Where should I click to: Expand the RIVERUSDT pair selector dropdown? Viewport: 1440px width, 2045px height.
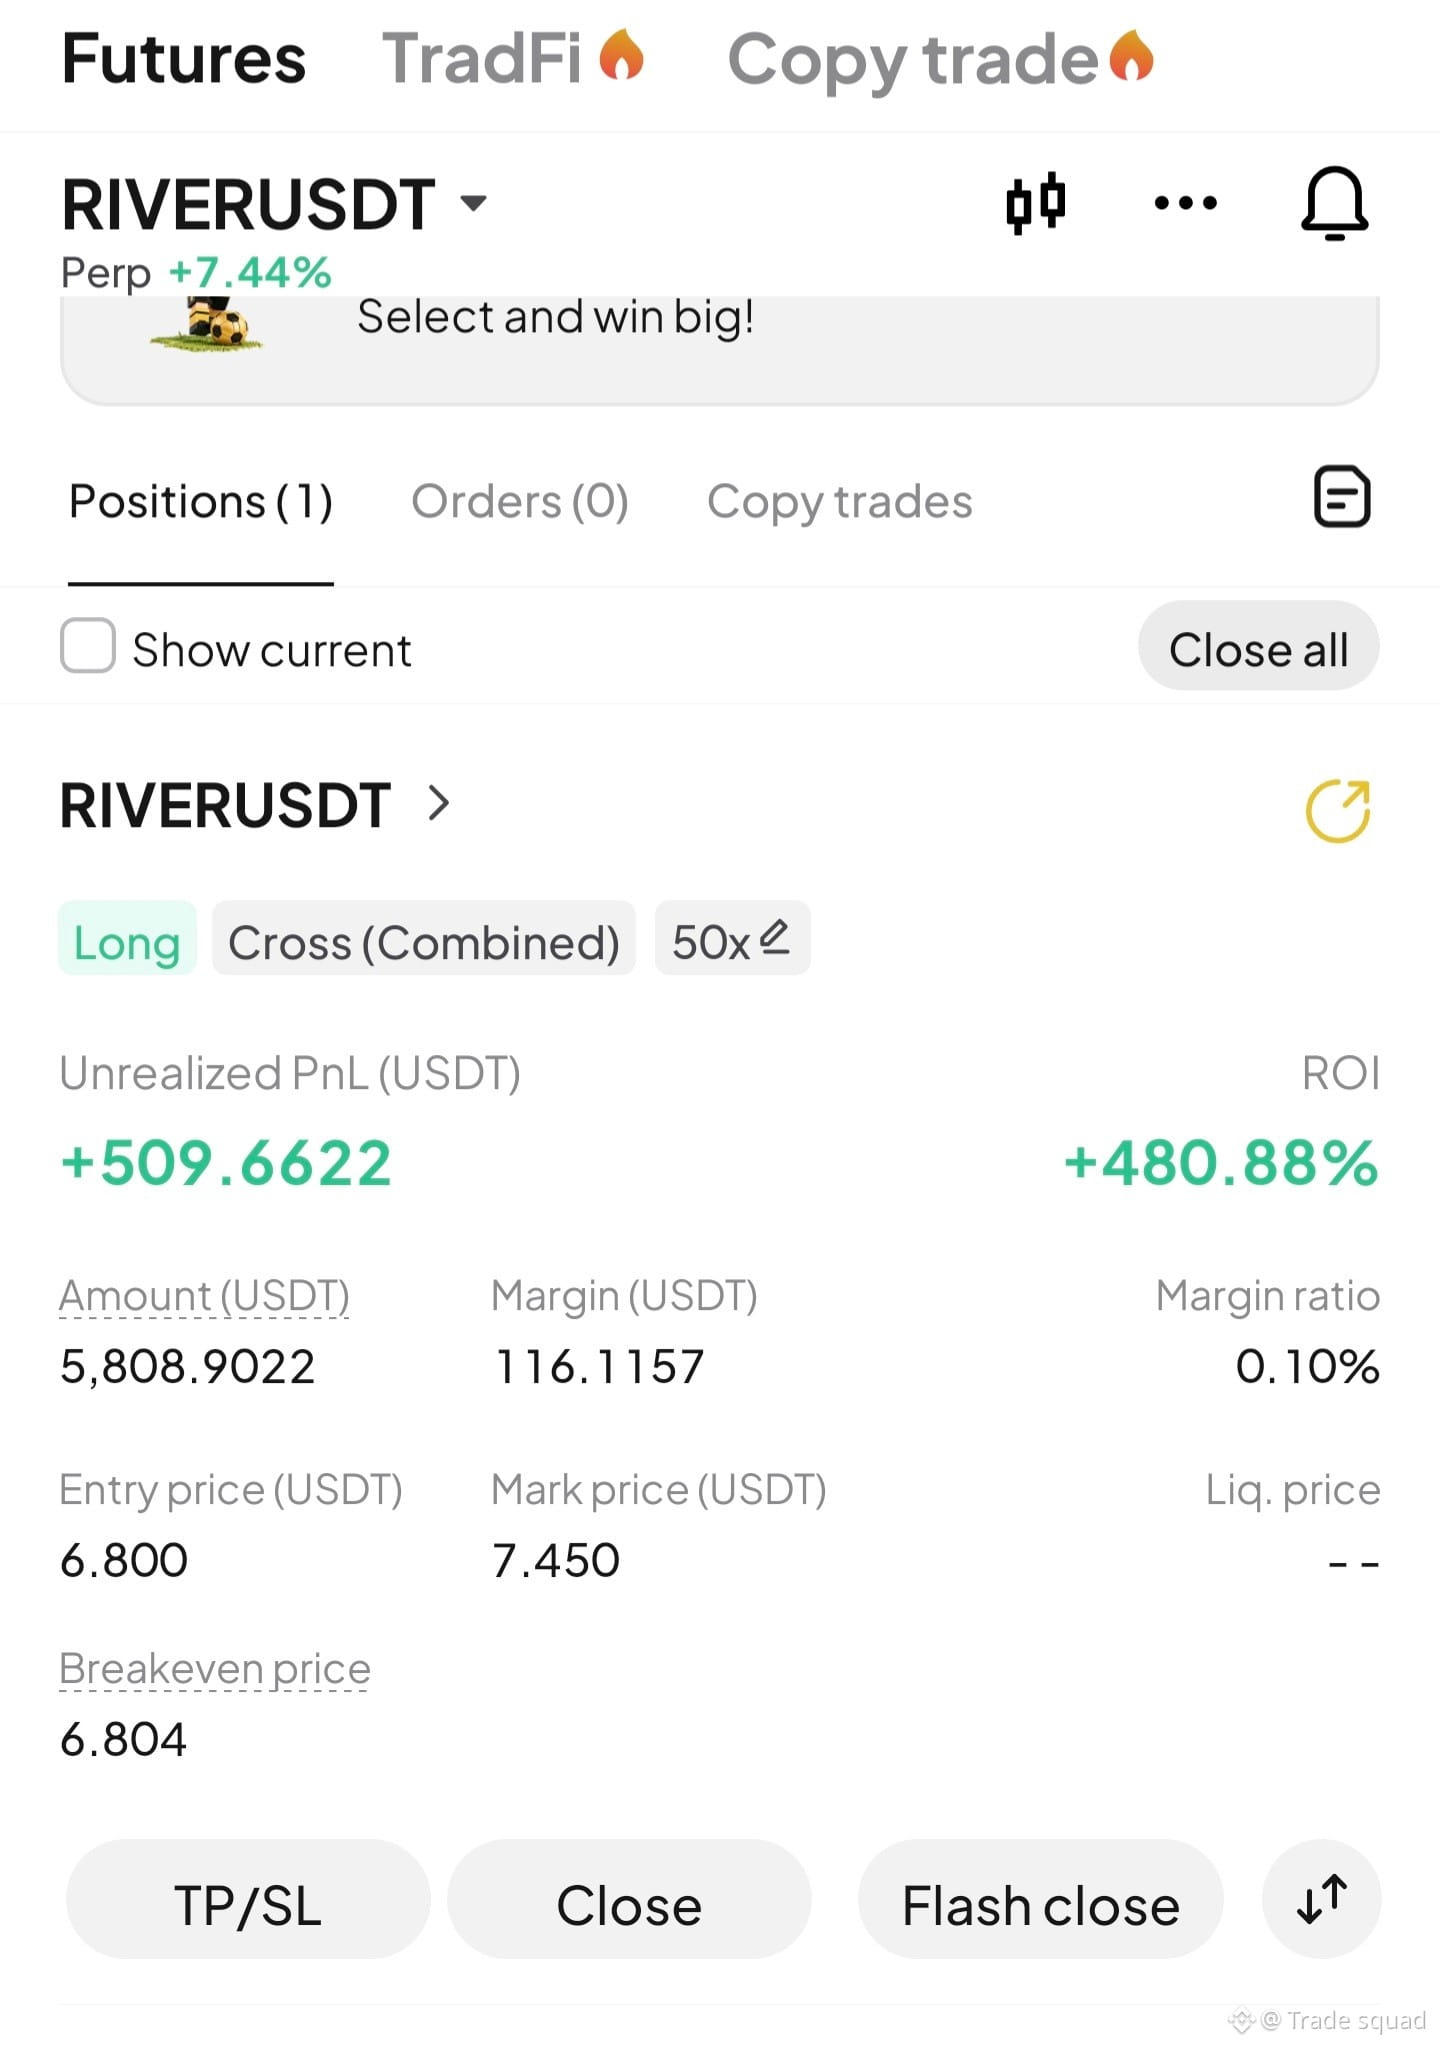(473, 202)
